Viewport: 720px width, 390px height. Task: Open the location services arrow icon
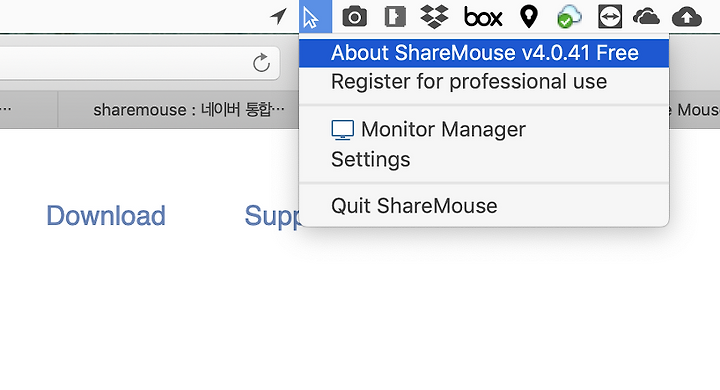coord(278,17)
